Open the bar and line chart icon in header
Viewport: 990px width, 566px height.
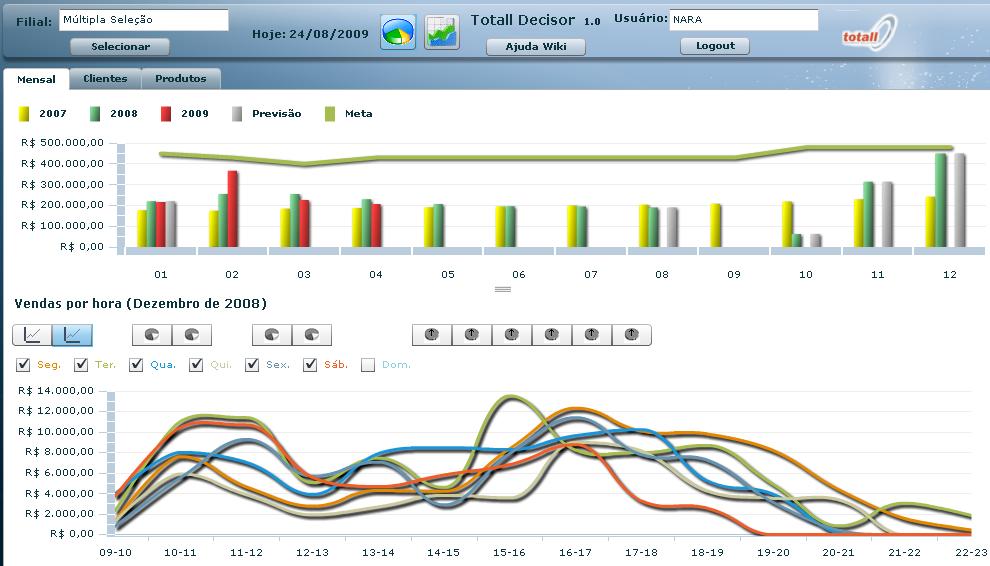tap(442, 32)
